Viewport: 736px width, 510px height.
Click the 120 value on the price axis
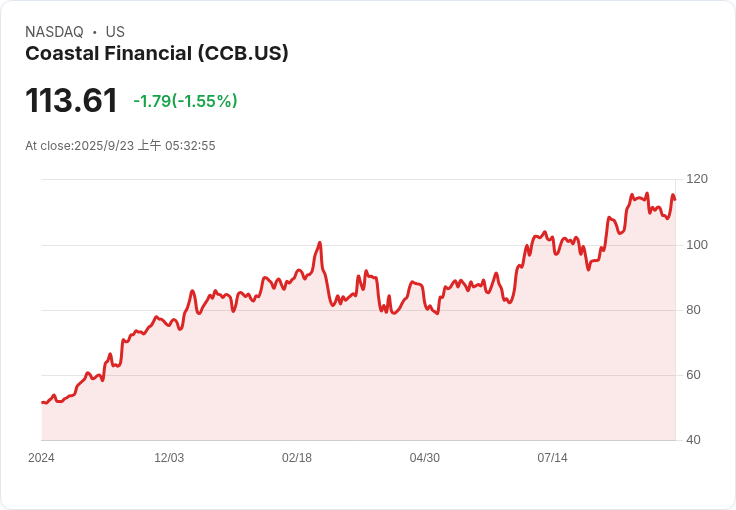tap(697, 179)
